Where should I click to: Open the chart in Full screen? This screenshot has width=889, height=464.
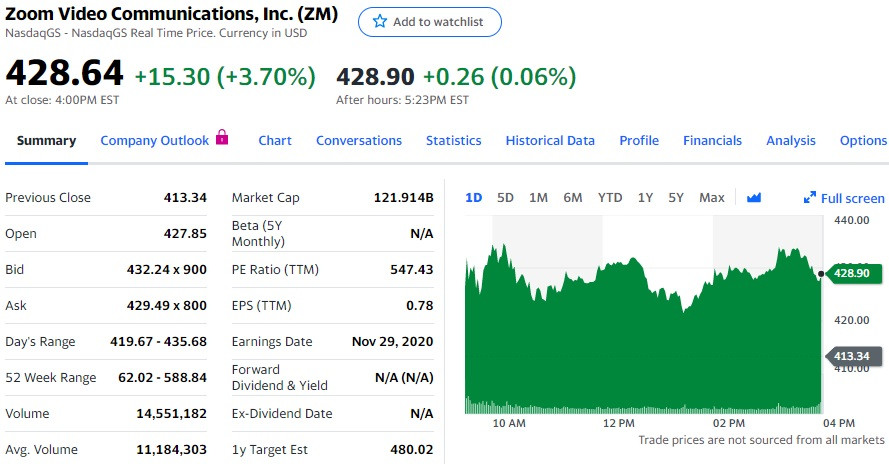852,198
